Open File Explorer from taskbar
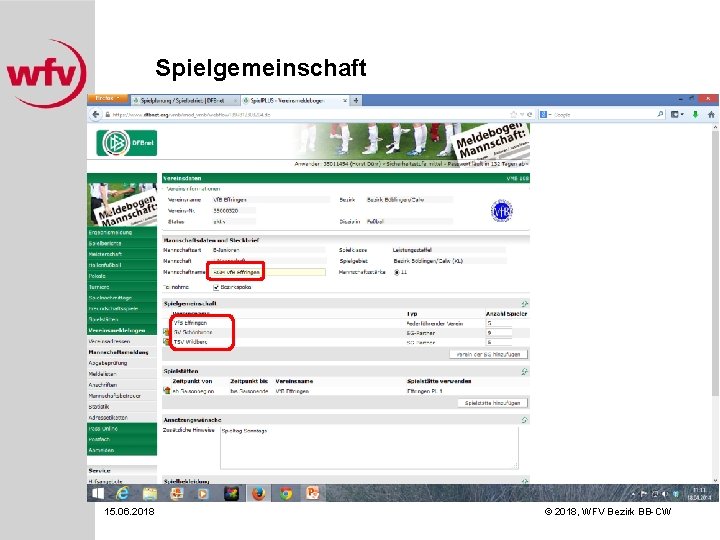 pyautogui.click(x=150, y=494)
